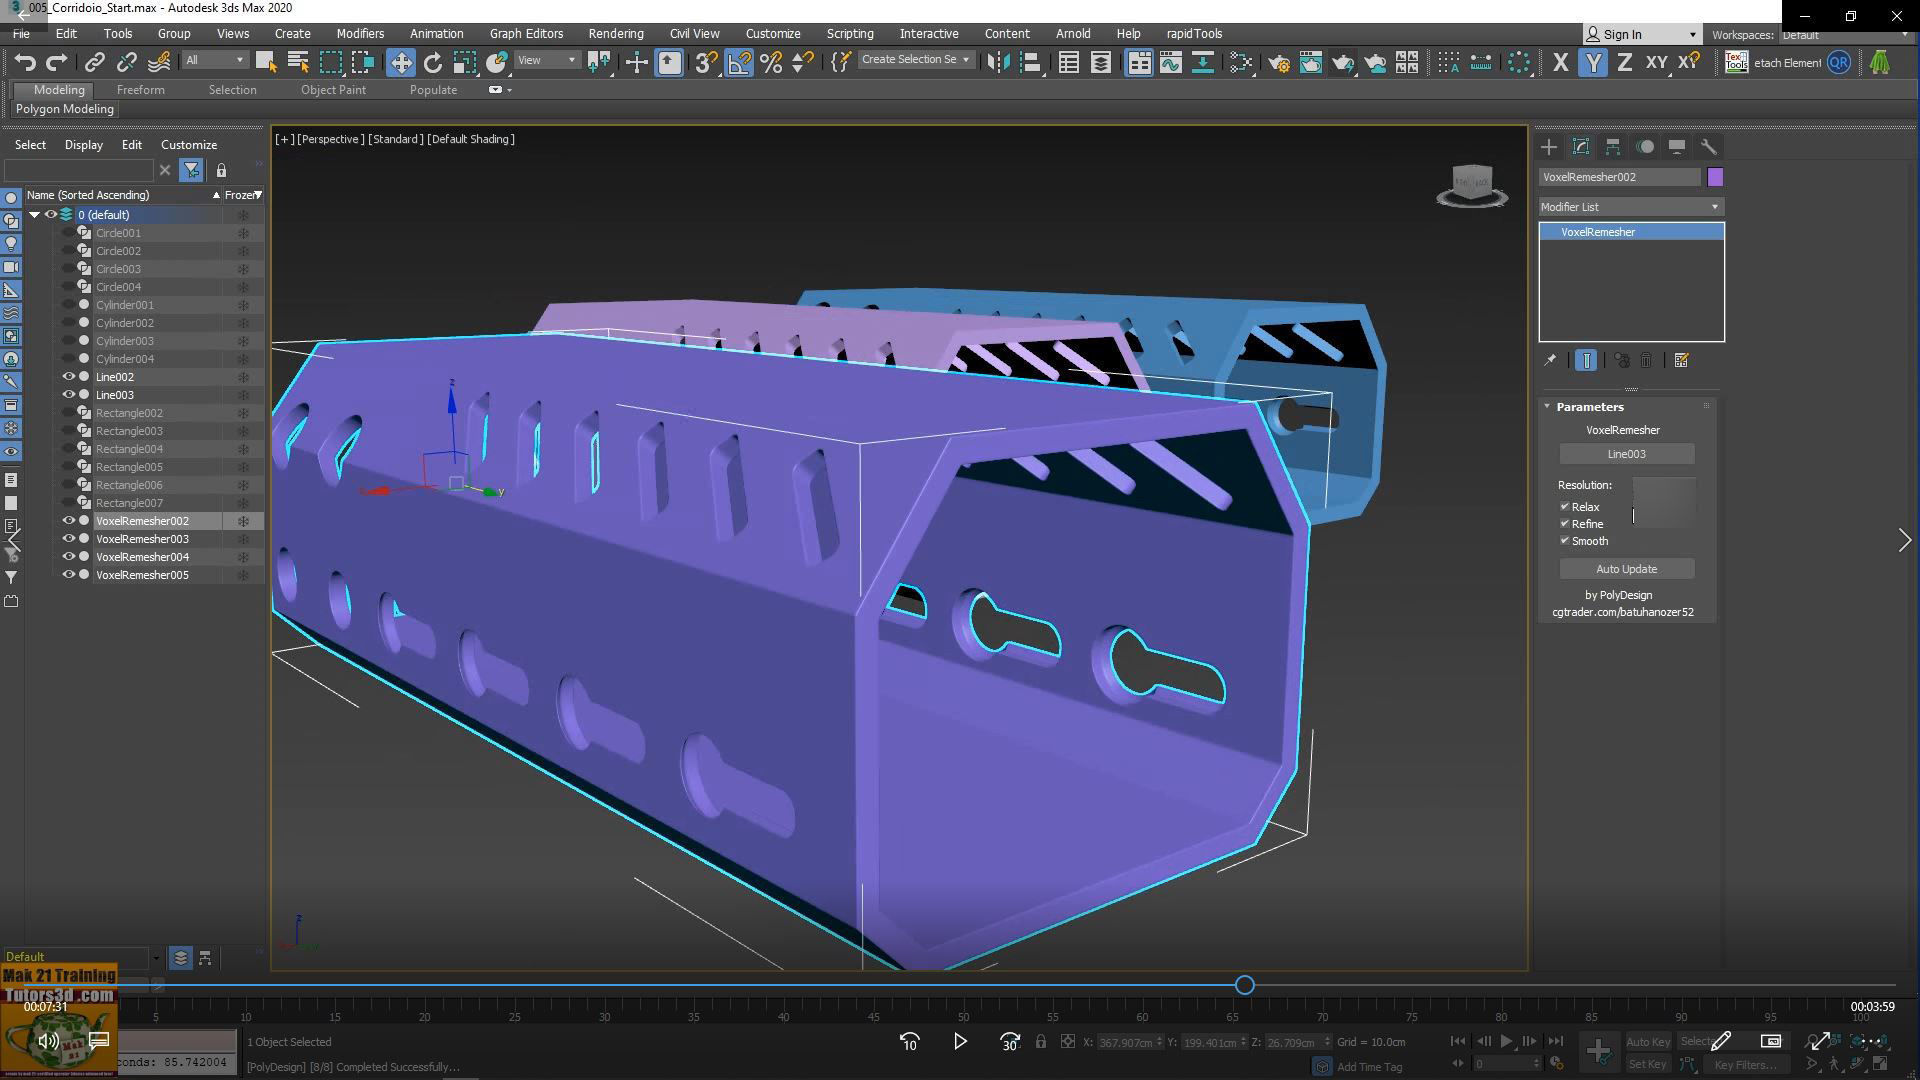Screen dimensions: 1920x1080
Task: Click Configure Modifier Sets icon
Action: coord(1682,361)
